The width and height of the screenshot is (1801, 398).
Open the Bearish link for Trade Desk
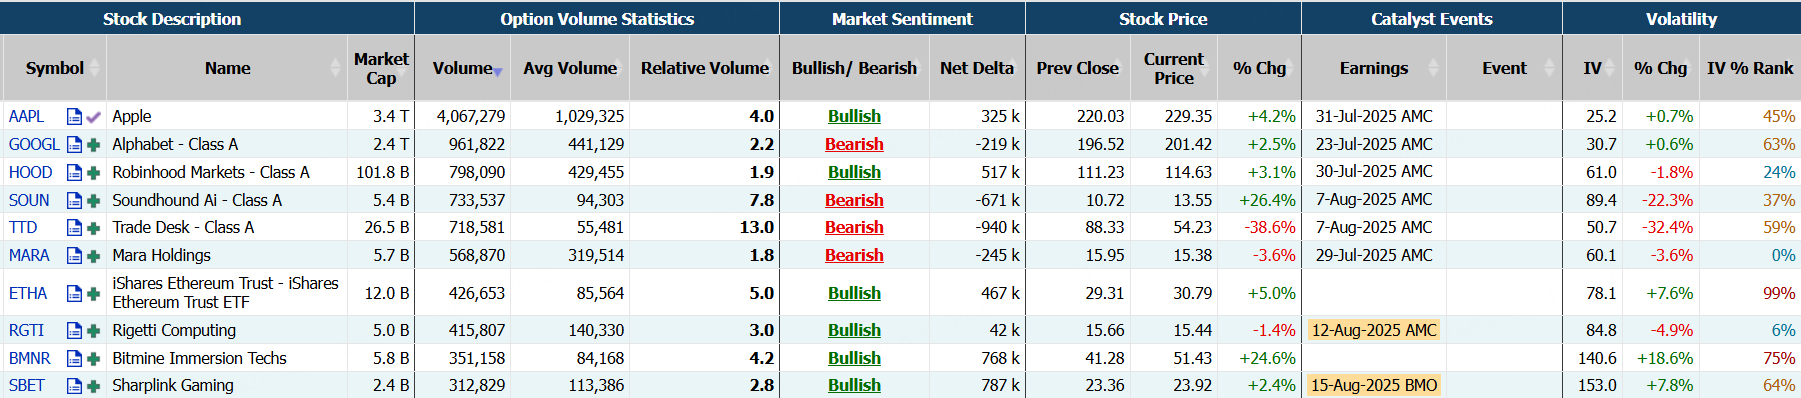pyautogui.click(x=854, y=228)
